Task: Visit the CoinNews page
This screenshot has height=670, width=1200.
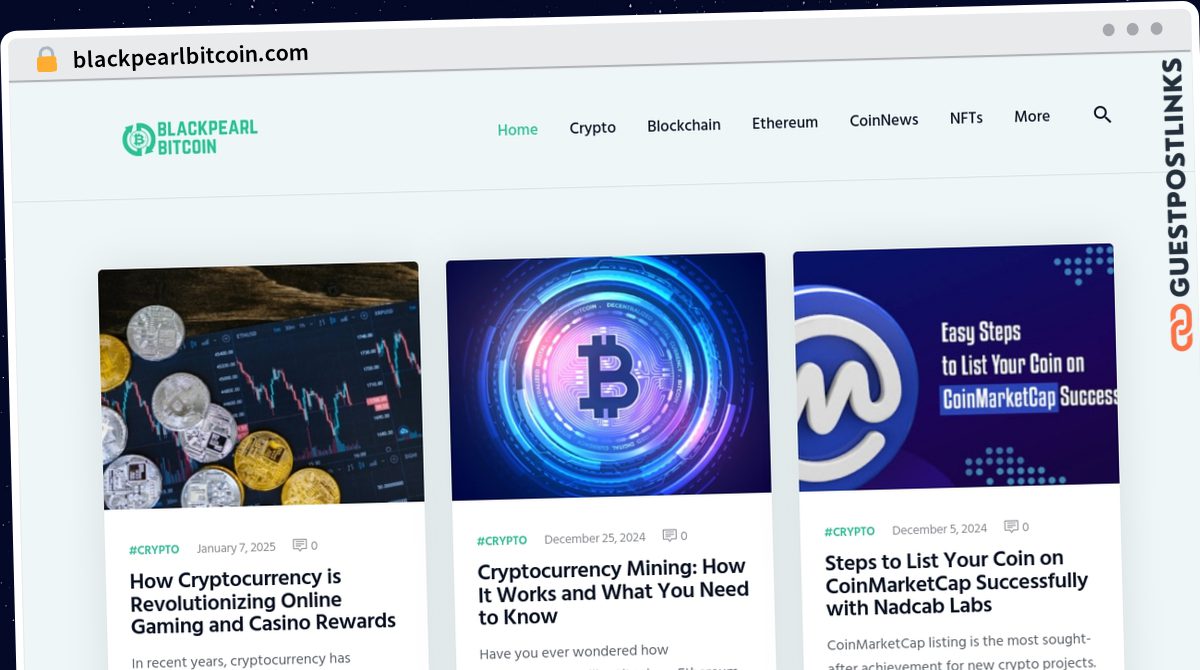Action: coord(884,120)
